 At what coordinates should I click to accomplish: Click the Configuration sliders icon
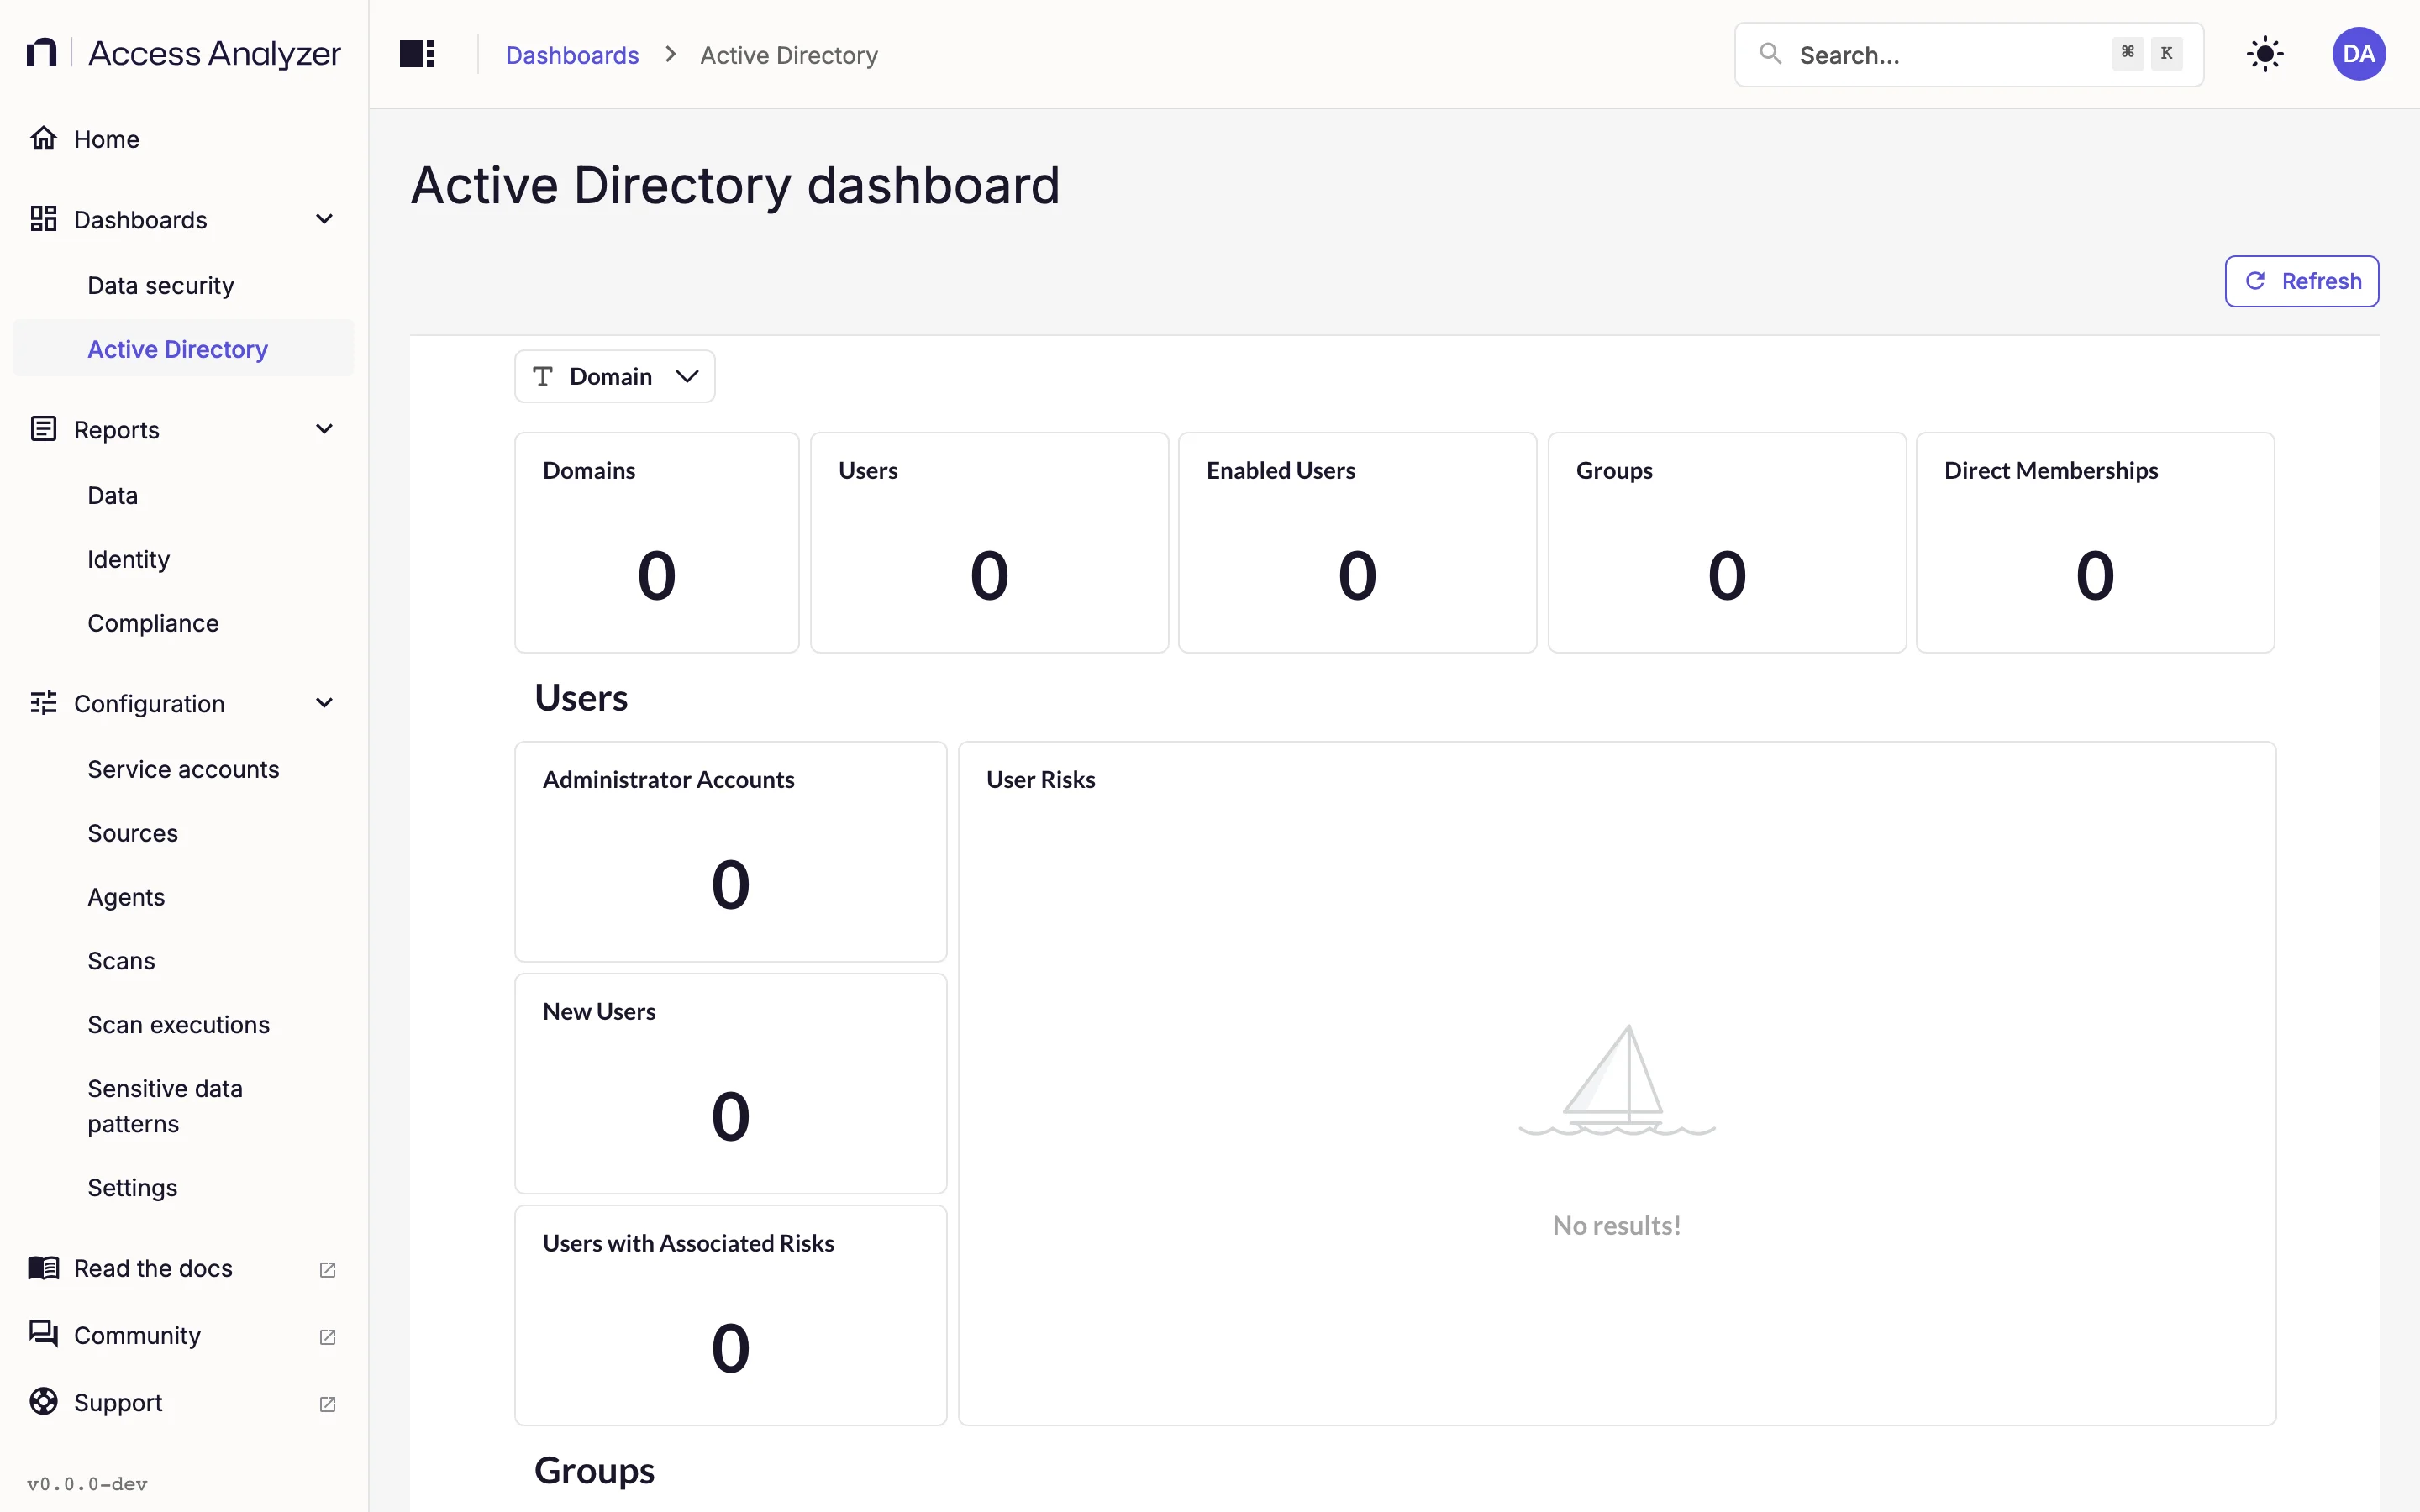coord(43,703)
